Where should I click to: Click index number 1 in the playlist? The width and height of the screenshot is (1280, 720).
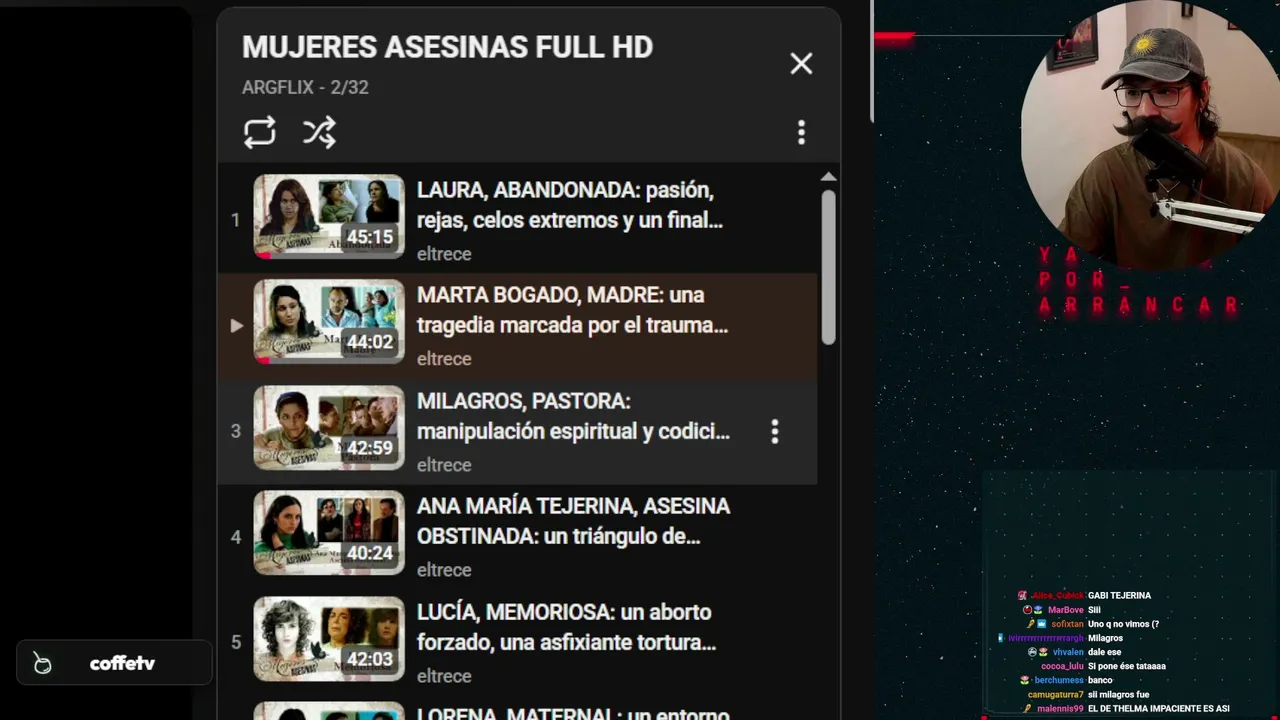click(x=236, y=220)
